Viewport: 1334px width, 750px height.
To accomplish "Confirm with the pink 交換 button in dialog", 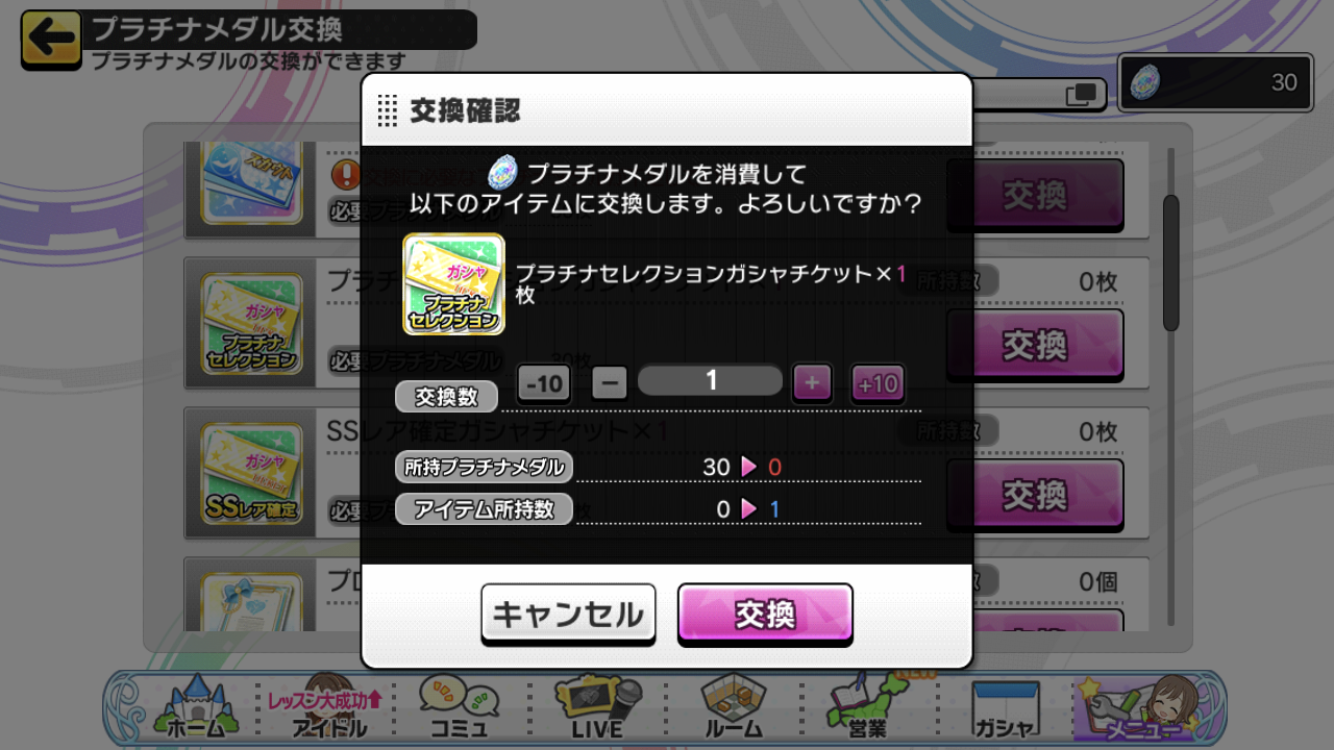I will 765,614.
